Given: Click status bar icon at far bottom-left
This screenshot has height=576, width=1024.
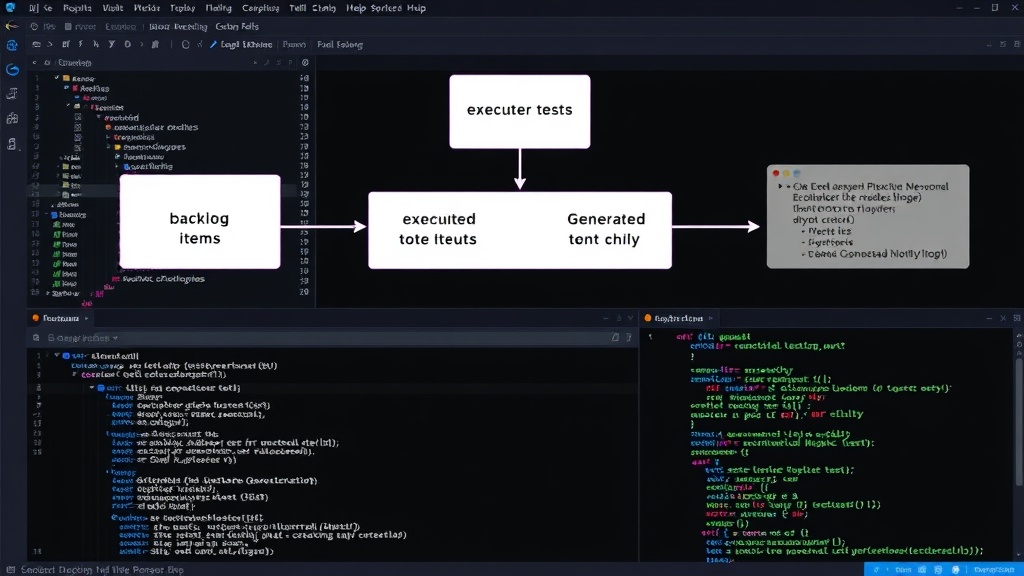Looking at the screenshot, I should tap(10, 569).
